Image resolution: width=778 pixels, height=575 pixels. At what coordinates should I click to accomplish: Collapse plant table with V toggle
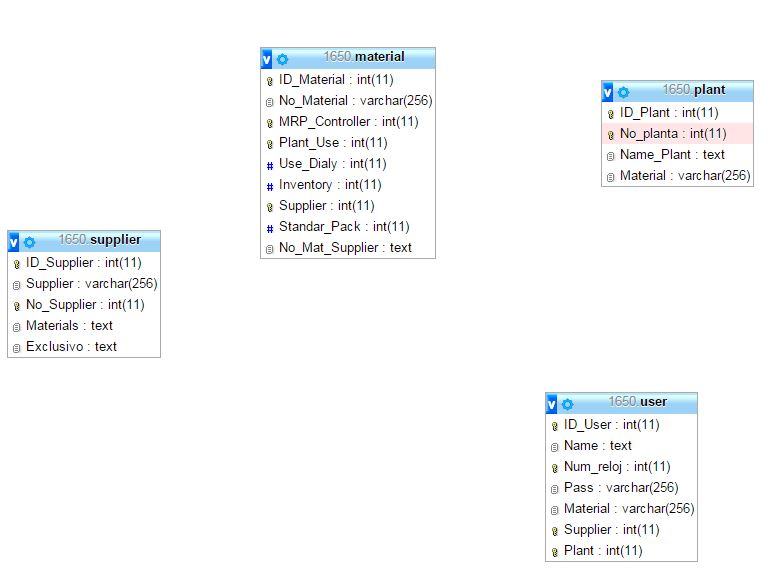[607, 92]
